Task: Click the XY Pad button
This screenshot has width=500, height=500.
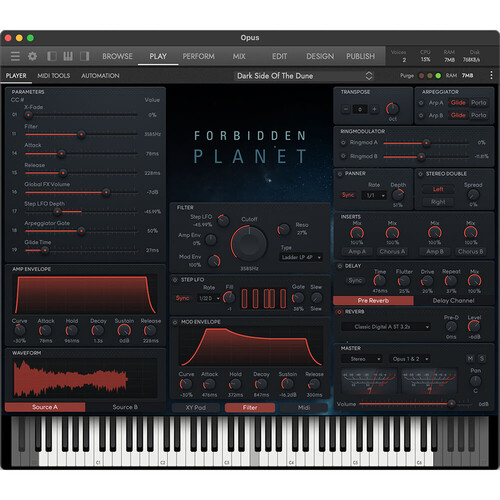Action: point(196,407)
